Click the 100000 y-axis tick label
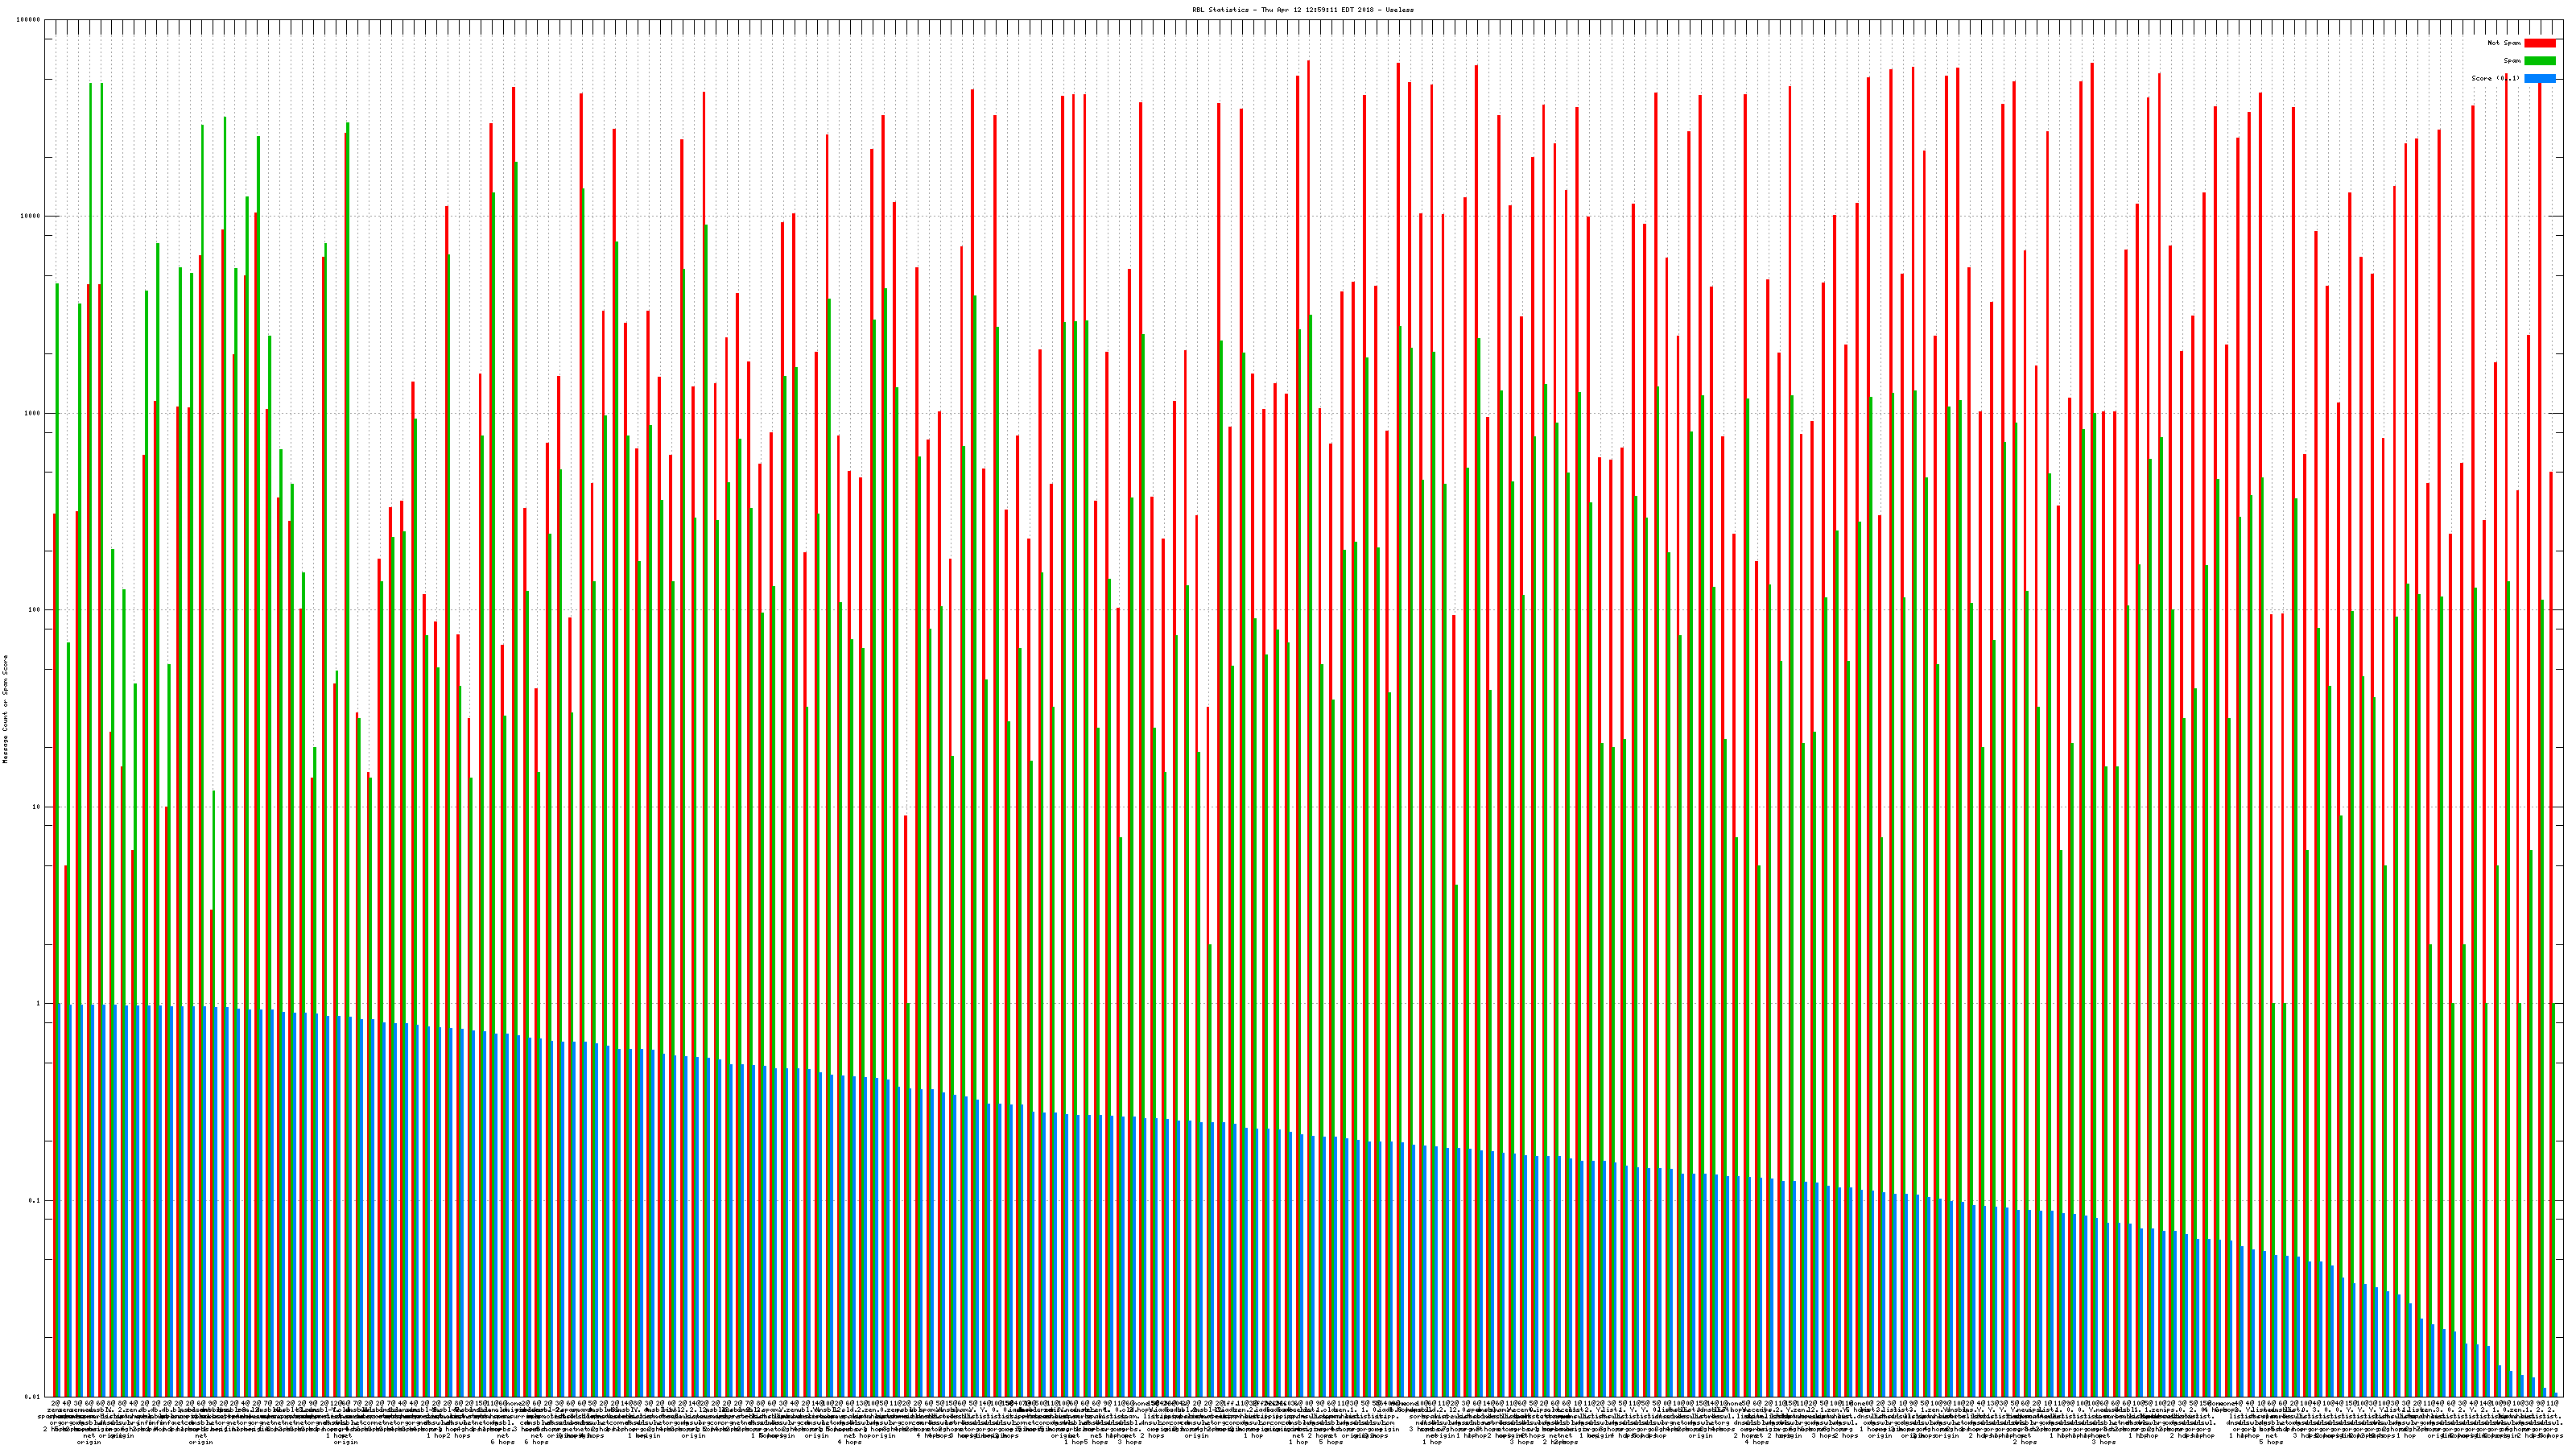The width and height of the screenshot is (2576, 1449). (x=29, y=20)
